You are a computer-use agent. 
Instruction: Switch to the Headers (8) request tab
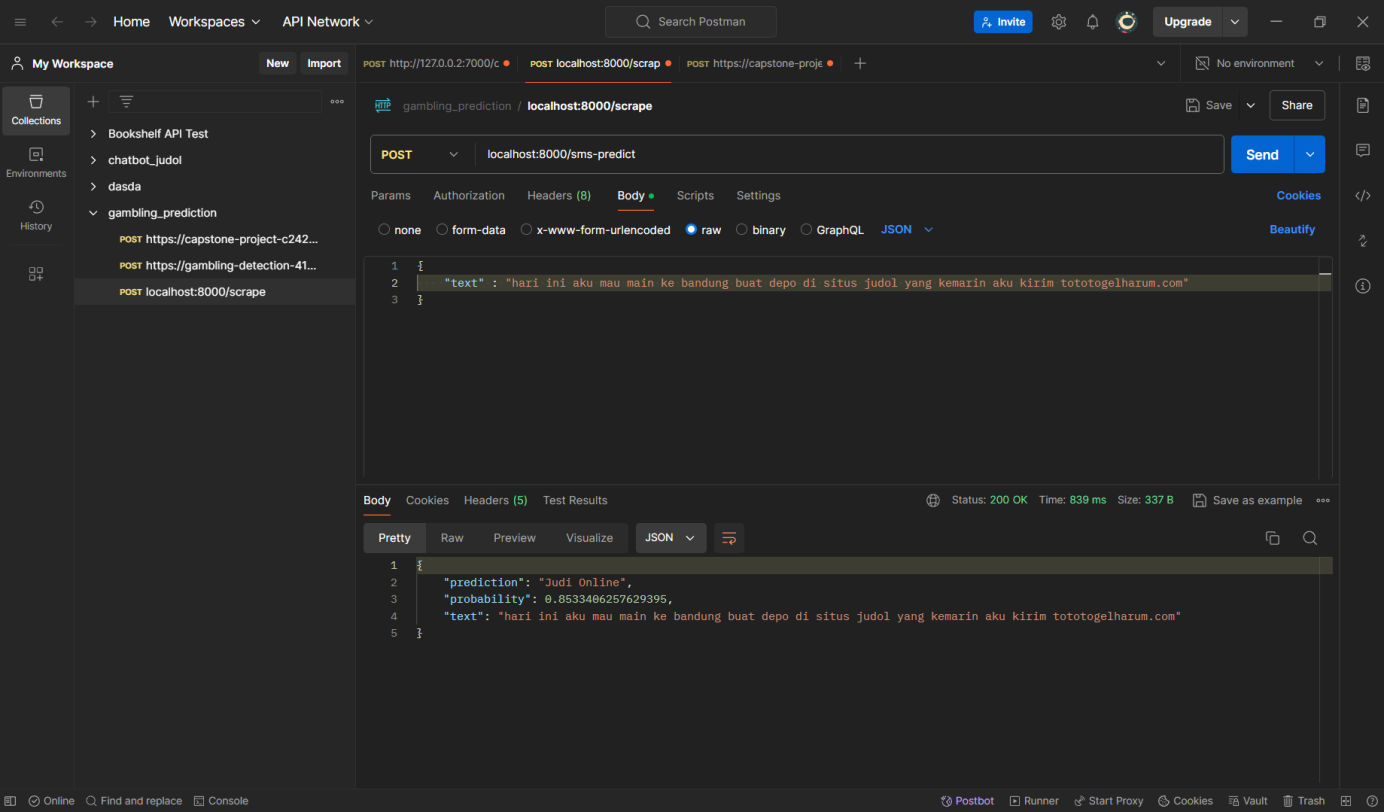pos(559,196)
